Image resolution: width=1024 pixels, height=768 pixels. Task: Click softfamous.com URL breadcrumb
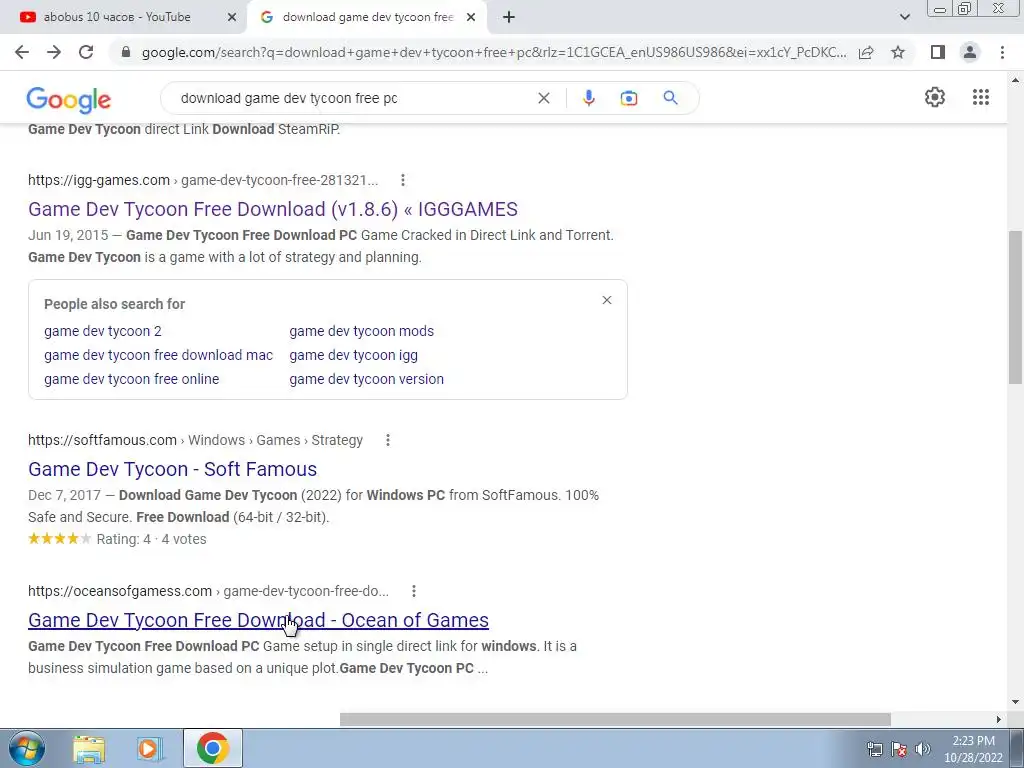coord(195,440)
